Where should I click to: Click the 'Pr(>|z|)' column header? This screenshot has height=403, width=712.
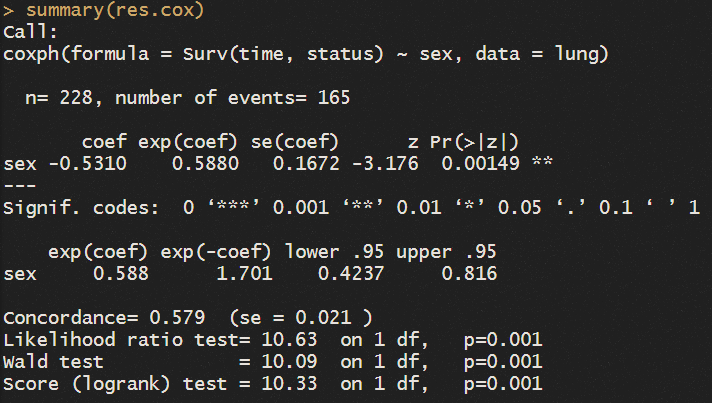point(474,143)
